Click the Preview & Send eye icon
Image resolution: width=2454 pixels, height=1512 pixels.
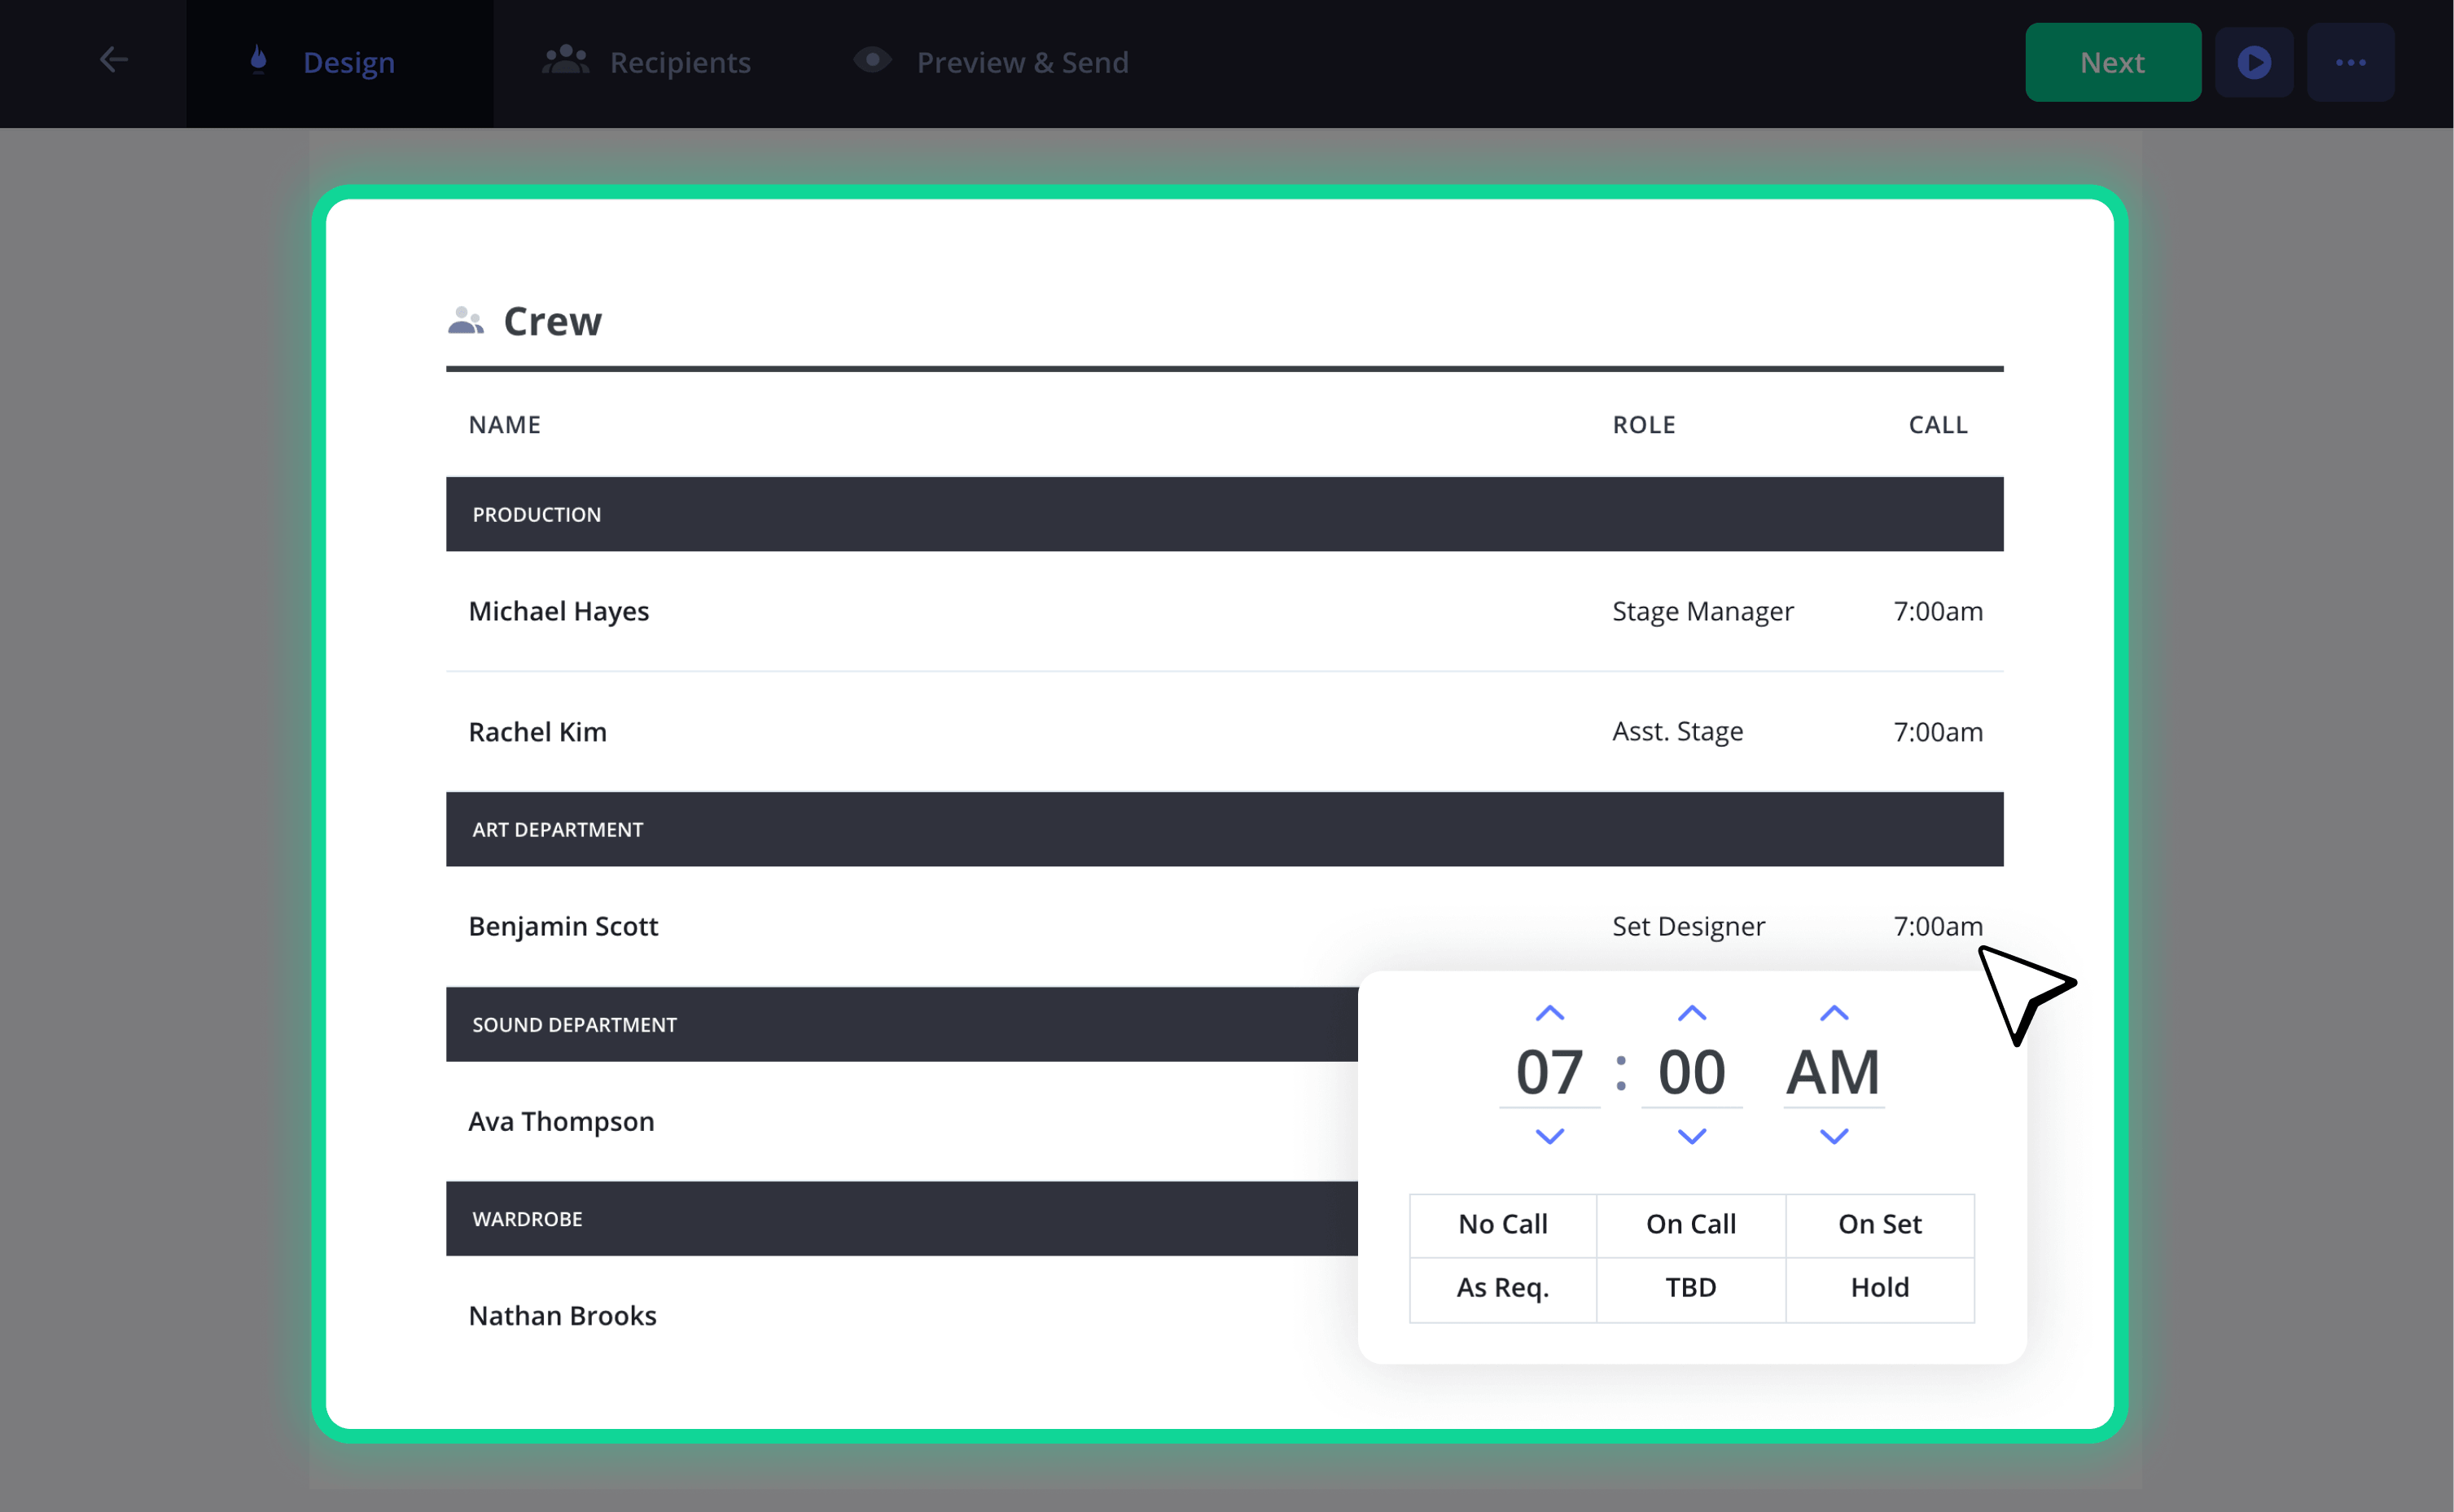coord(872,60)
